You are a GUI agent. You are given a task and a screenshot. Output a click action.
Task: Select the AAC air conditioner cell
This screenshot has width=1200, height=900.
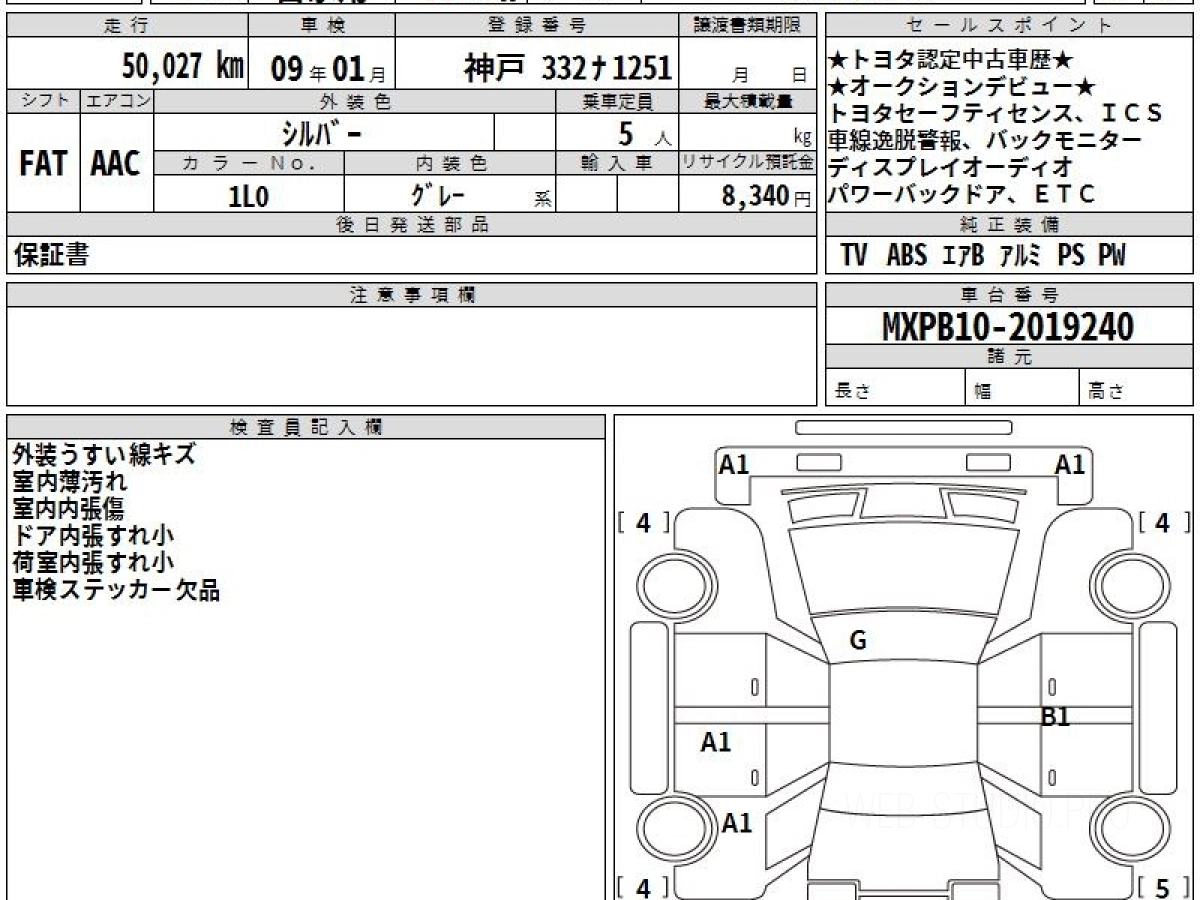117,164
